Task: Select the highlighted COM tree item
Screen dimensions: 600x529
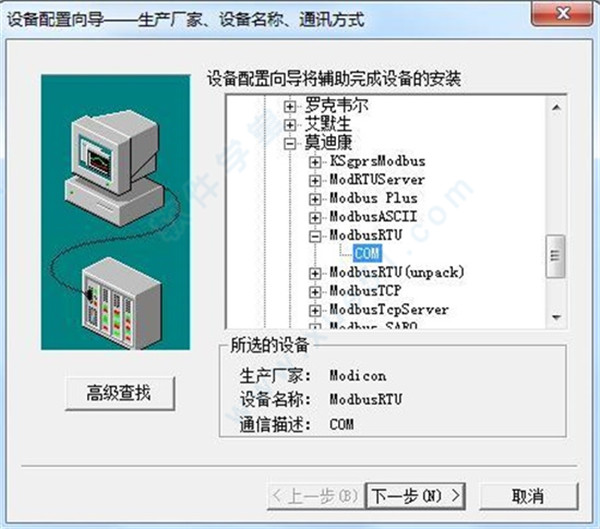Action: 367,253
